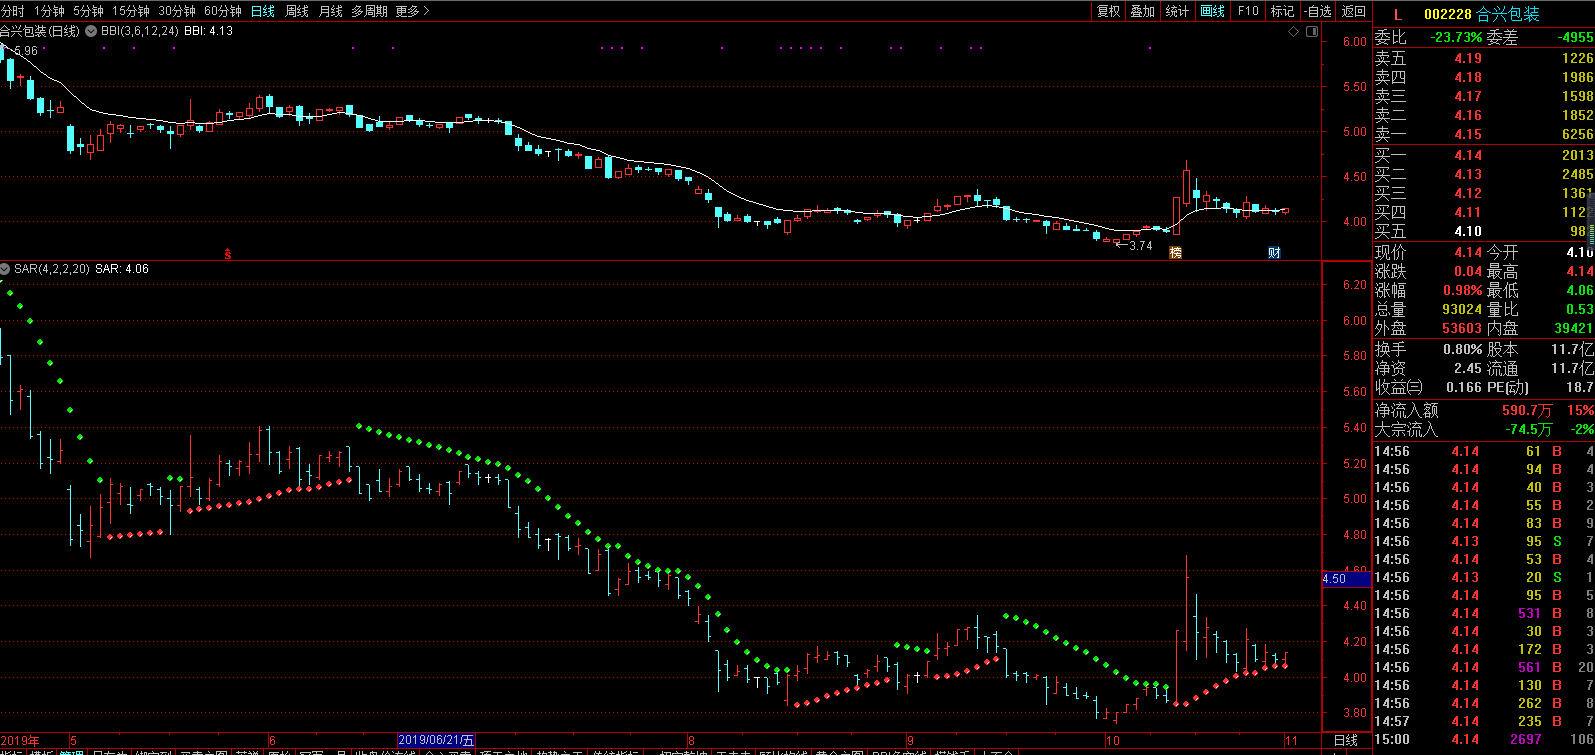Click the 换手 value 0.80%
This screenshot has width=1595, height=755.
tap(1462, 349)
